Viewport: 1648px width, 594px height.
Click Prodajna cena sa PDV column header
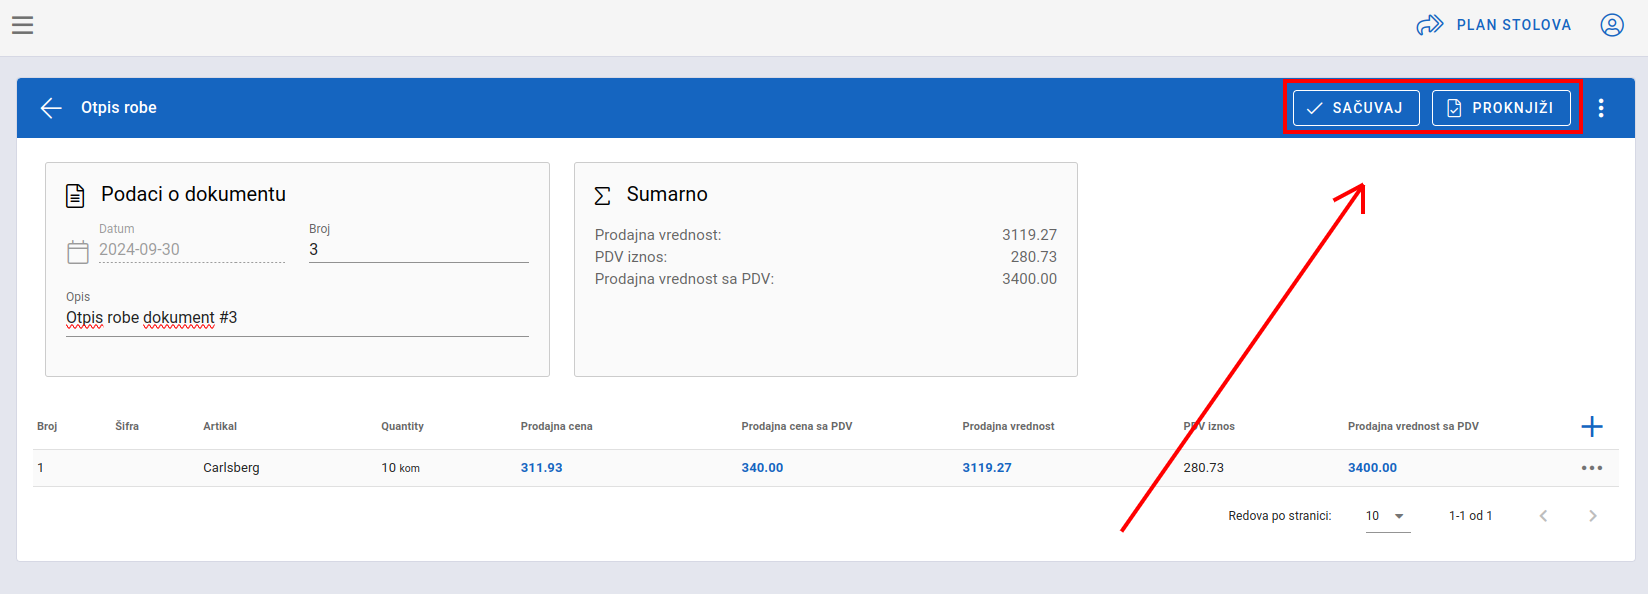(797, 426)
